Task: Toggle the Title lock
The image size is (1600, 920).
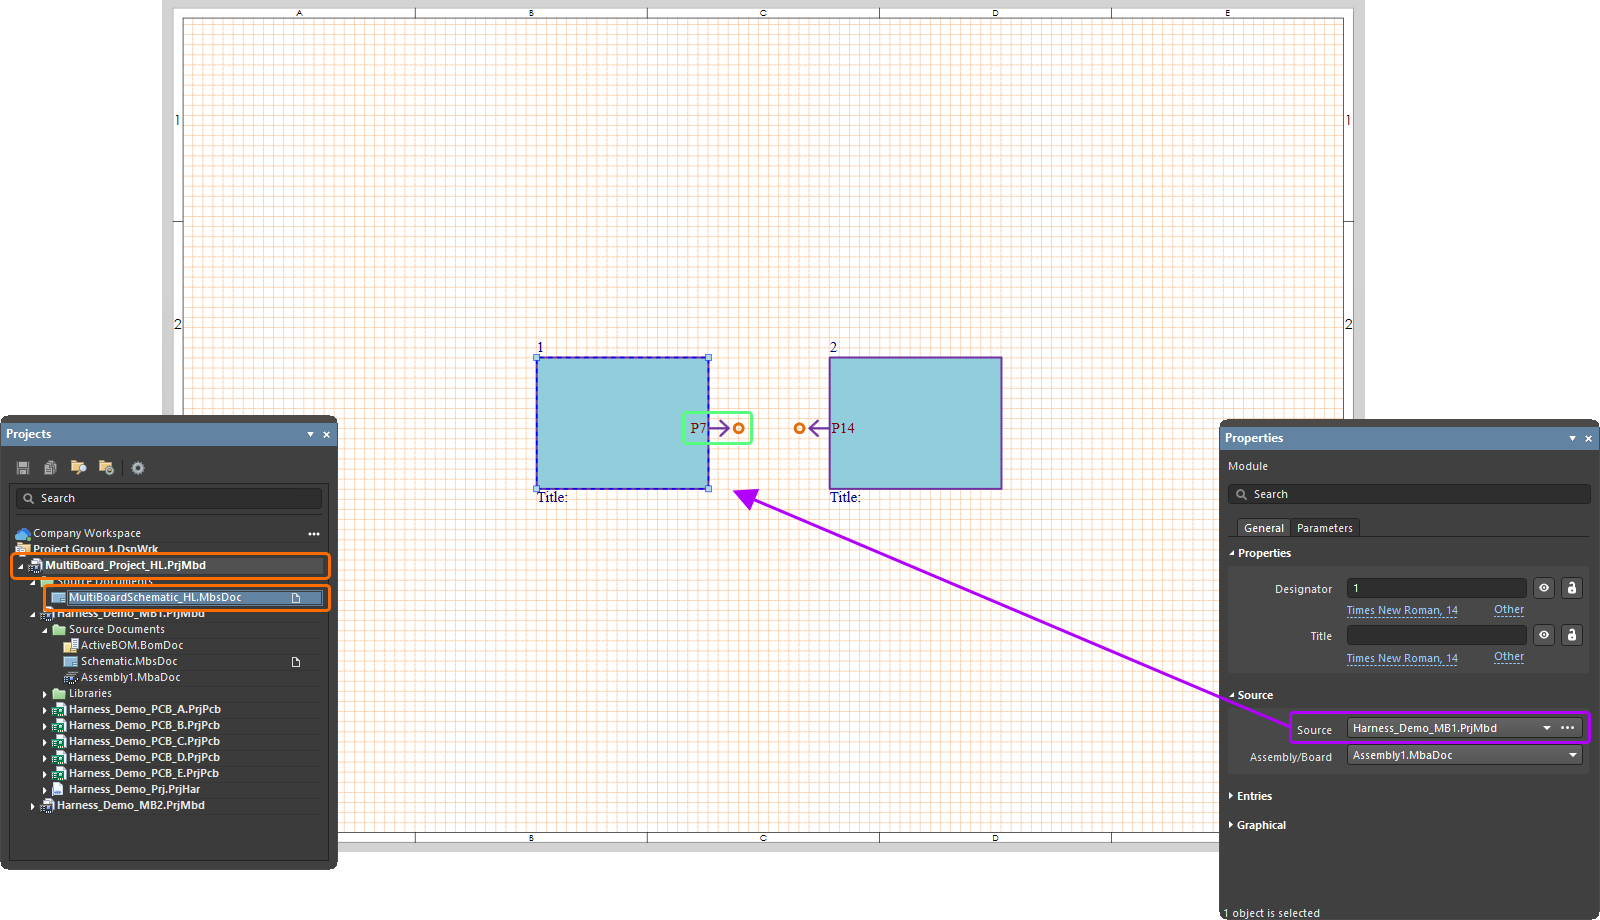Action: (x=1572, y=635)
